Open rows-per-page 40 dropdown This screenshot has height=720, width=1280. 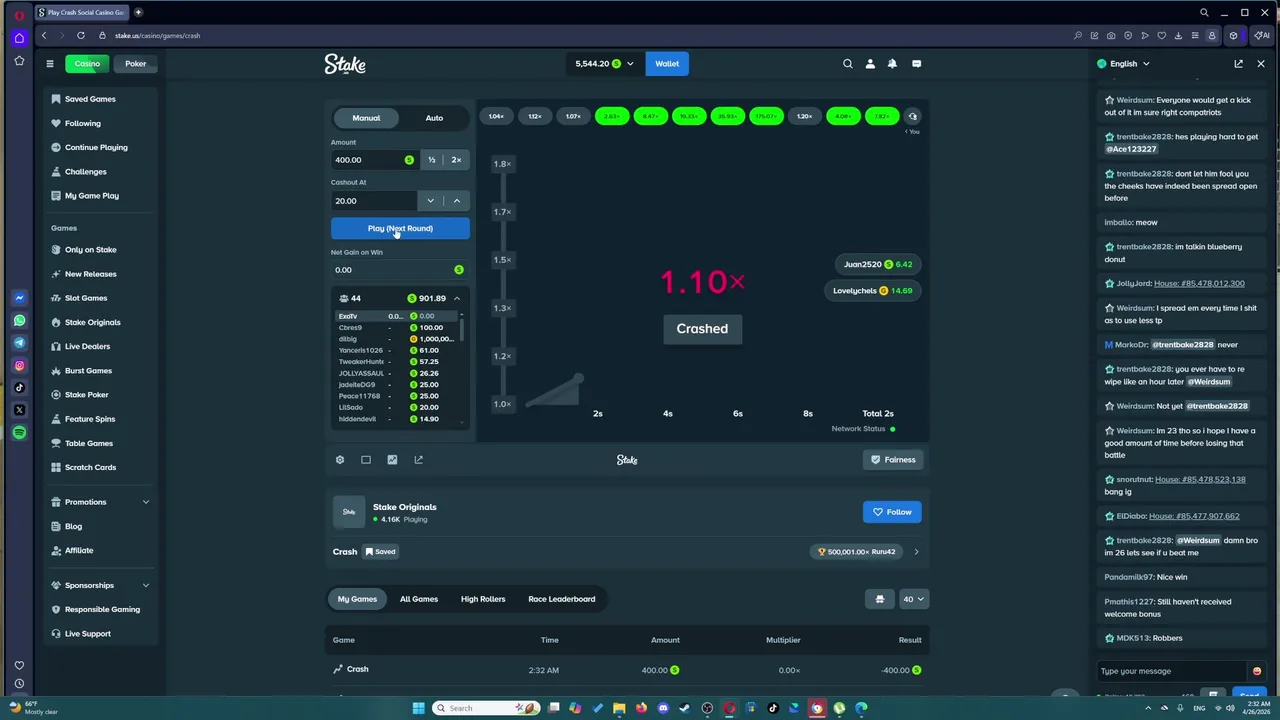pos(913,599)
